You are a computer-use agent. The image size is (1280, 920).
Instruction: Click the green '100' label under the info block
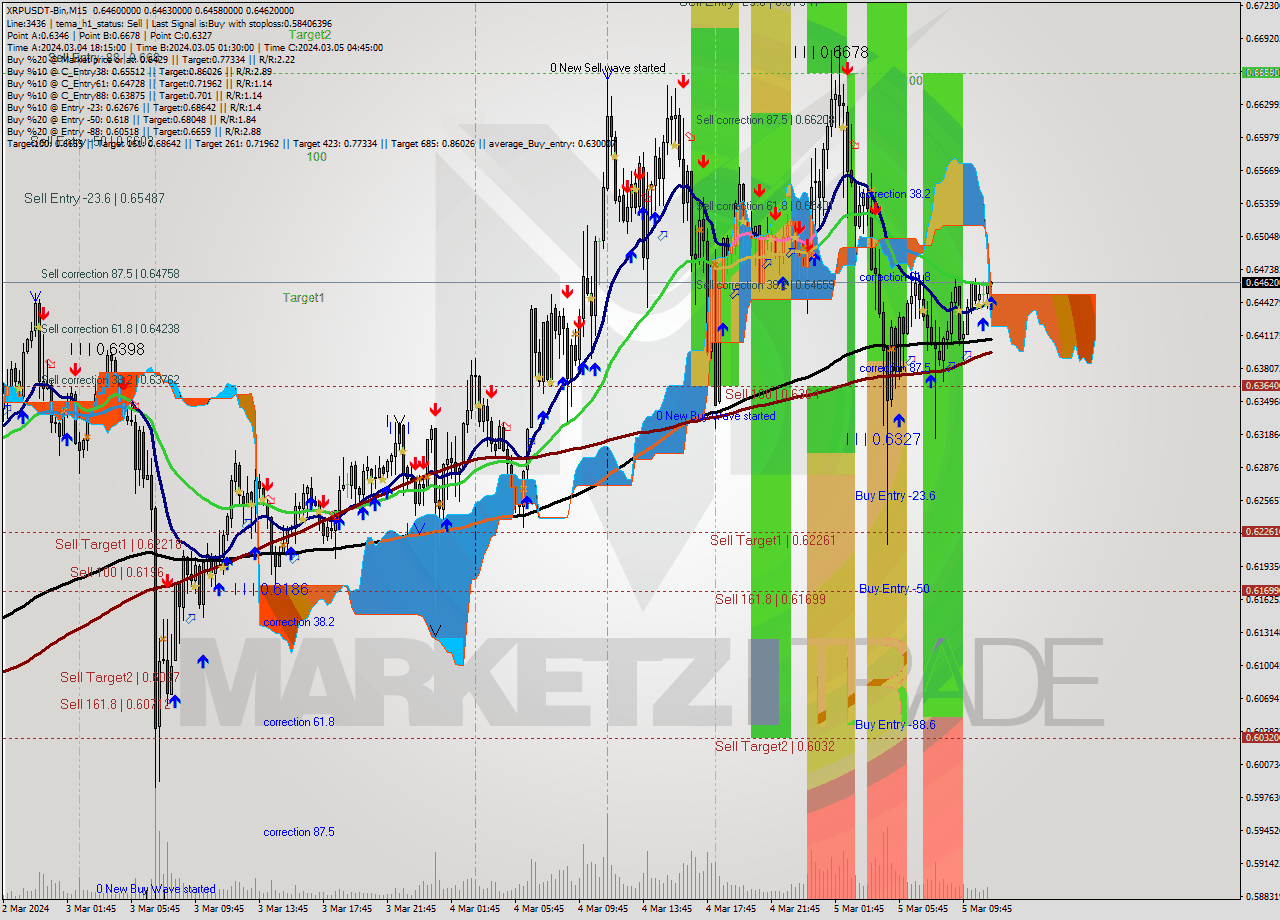316,157
